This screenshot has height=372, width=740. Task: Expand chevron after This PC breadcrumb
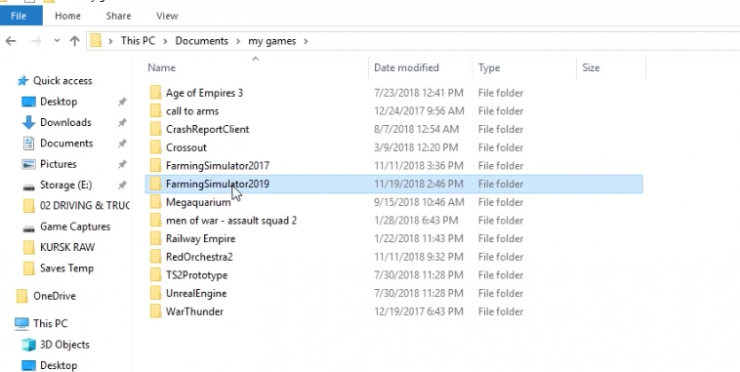(165, 41)
